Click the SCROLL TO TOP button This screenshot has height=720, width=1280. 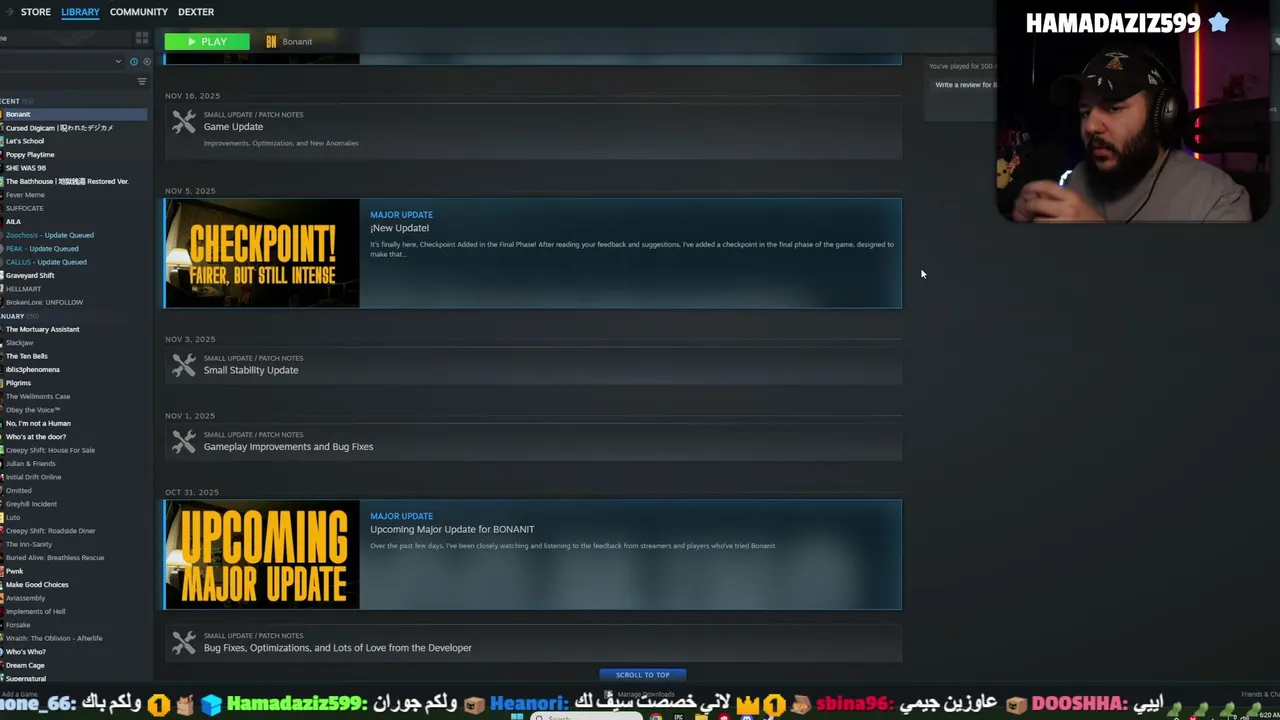643,675
